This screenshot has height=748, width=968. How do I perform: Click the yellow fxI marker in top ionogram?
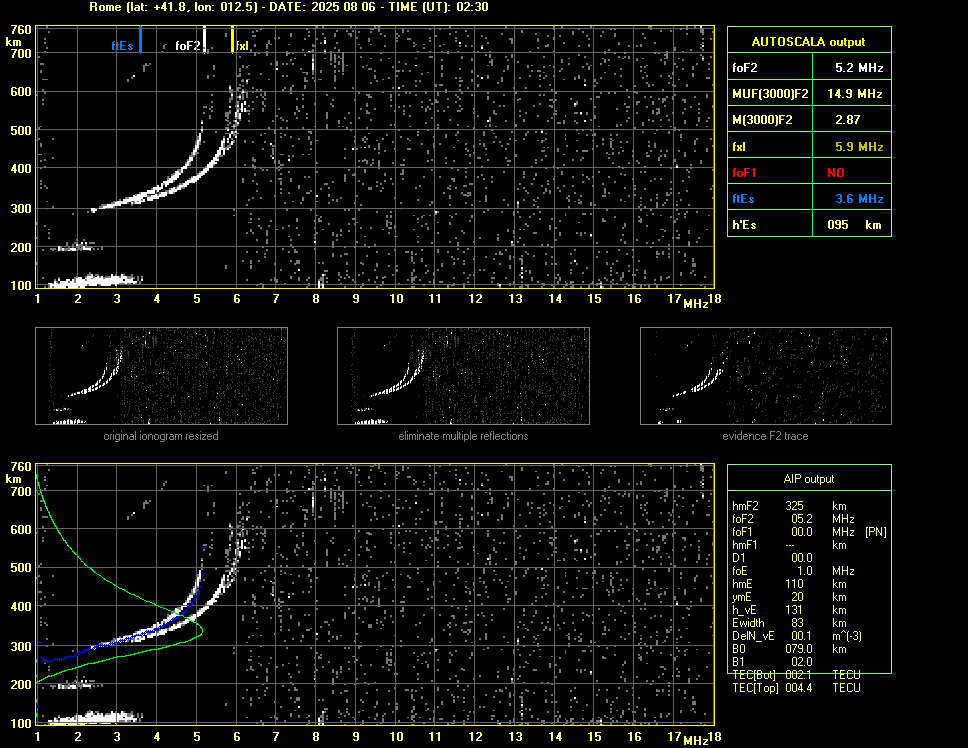coord(233,39)
